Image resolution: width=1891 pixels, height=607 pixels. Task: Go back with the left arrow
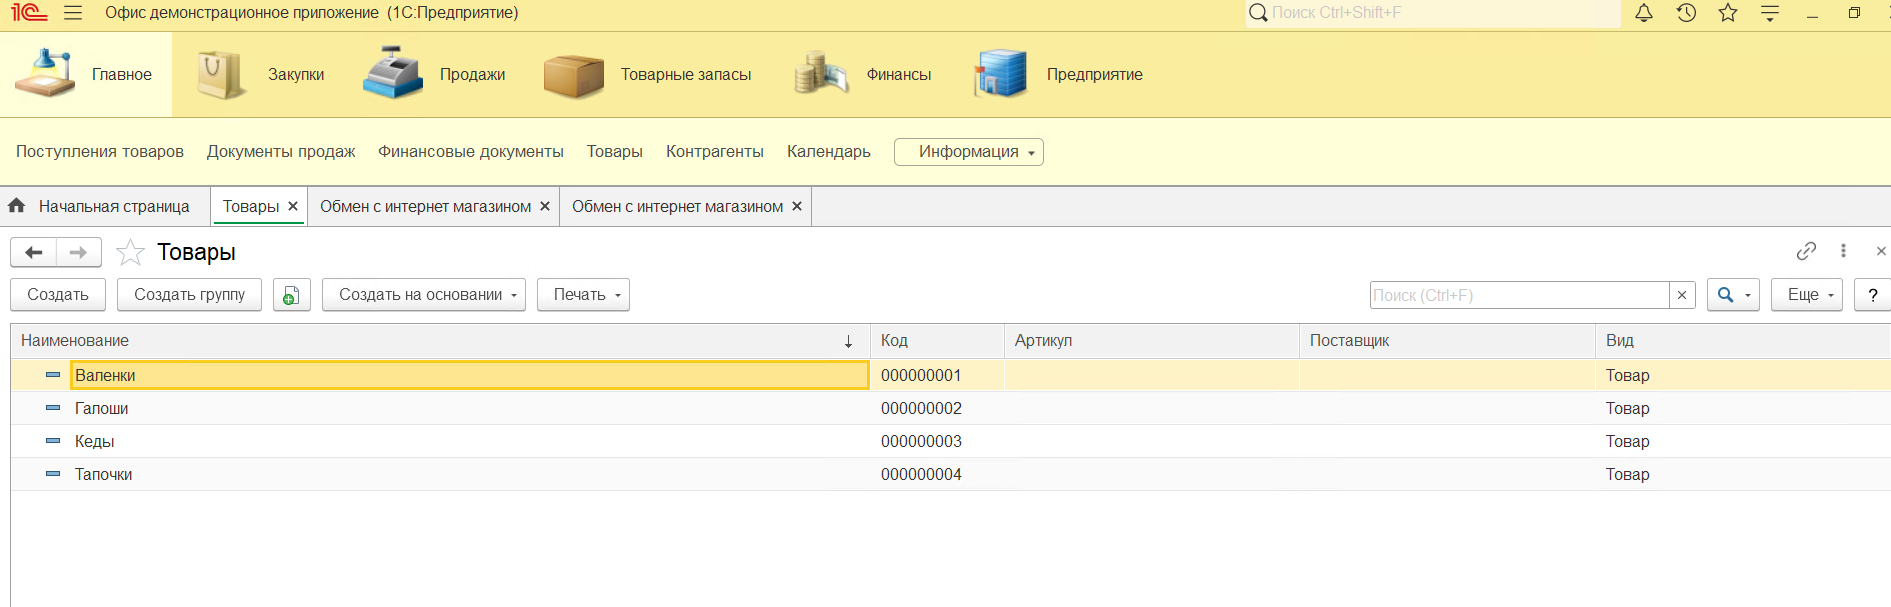pyautogui.click(x=33, y=252)
